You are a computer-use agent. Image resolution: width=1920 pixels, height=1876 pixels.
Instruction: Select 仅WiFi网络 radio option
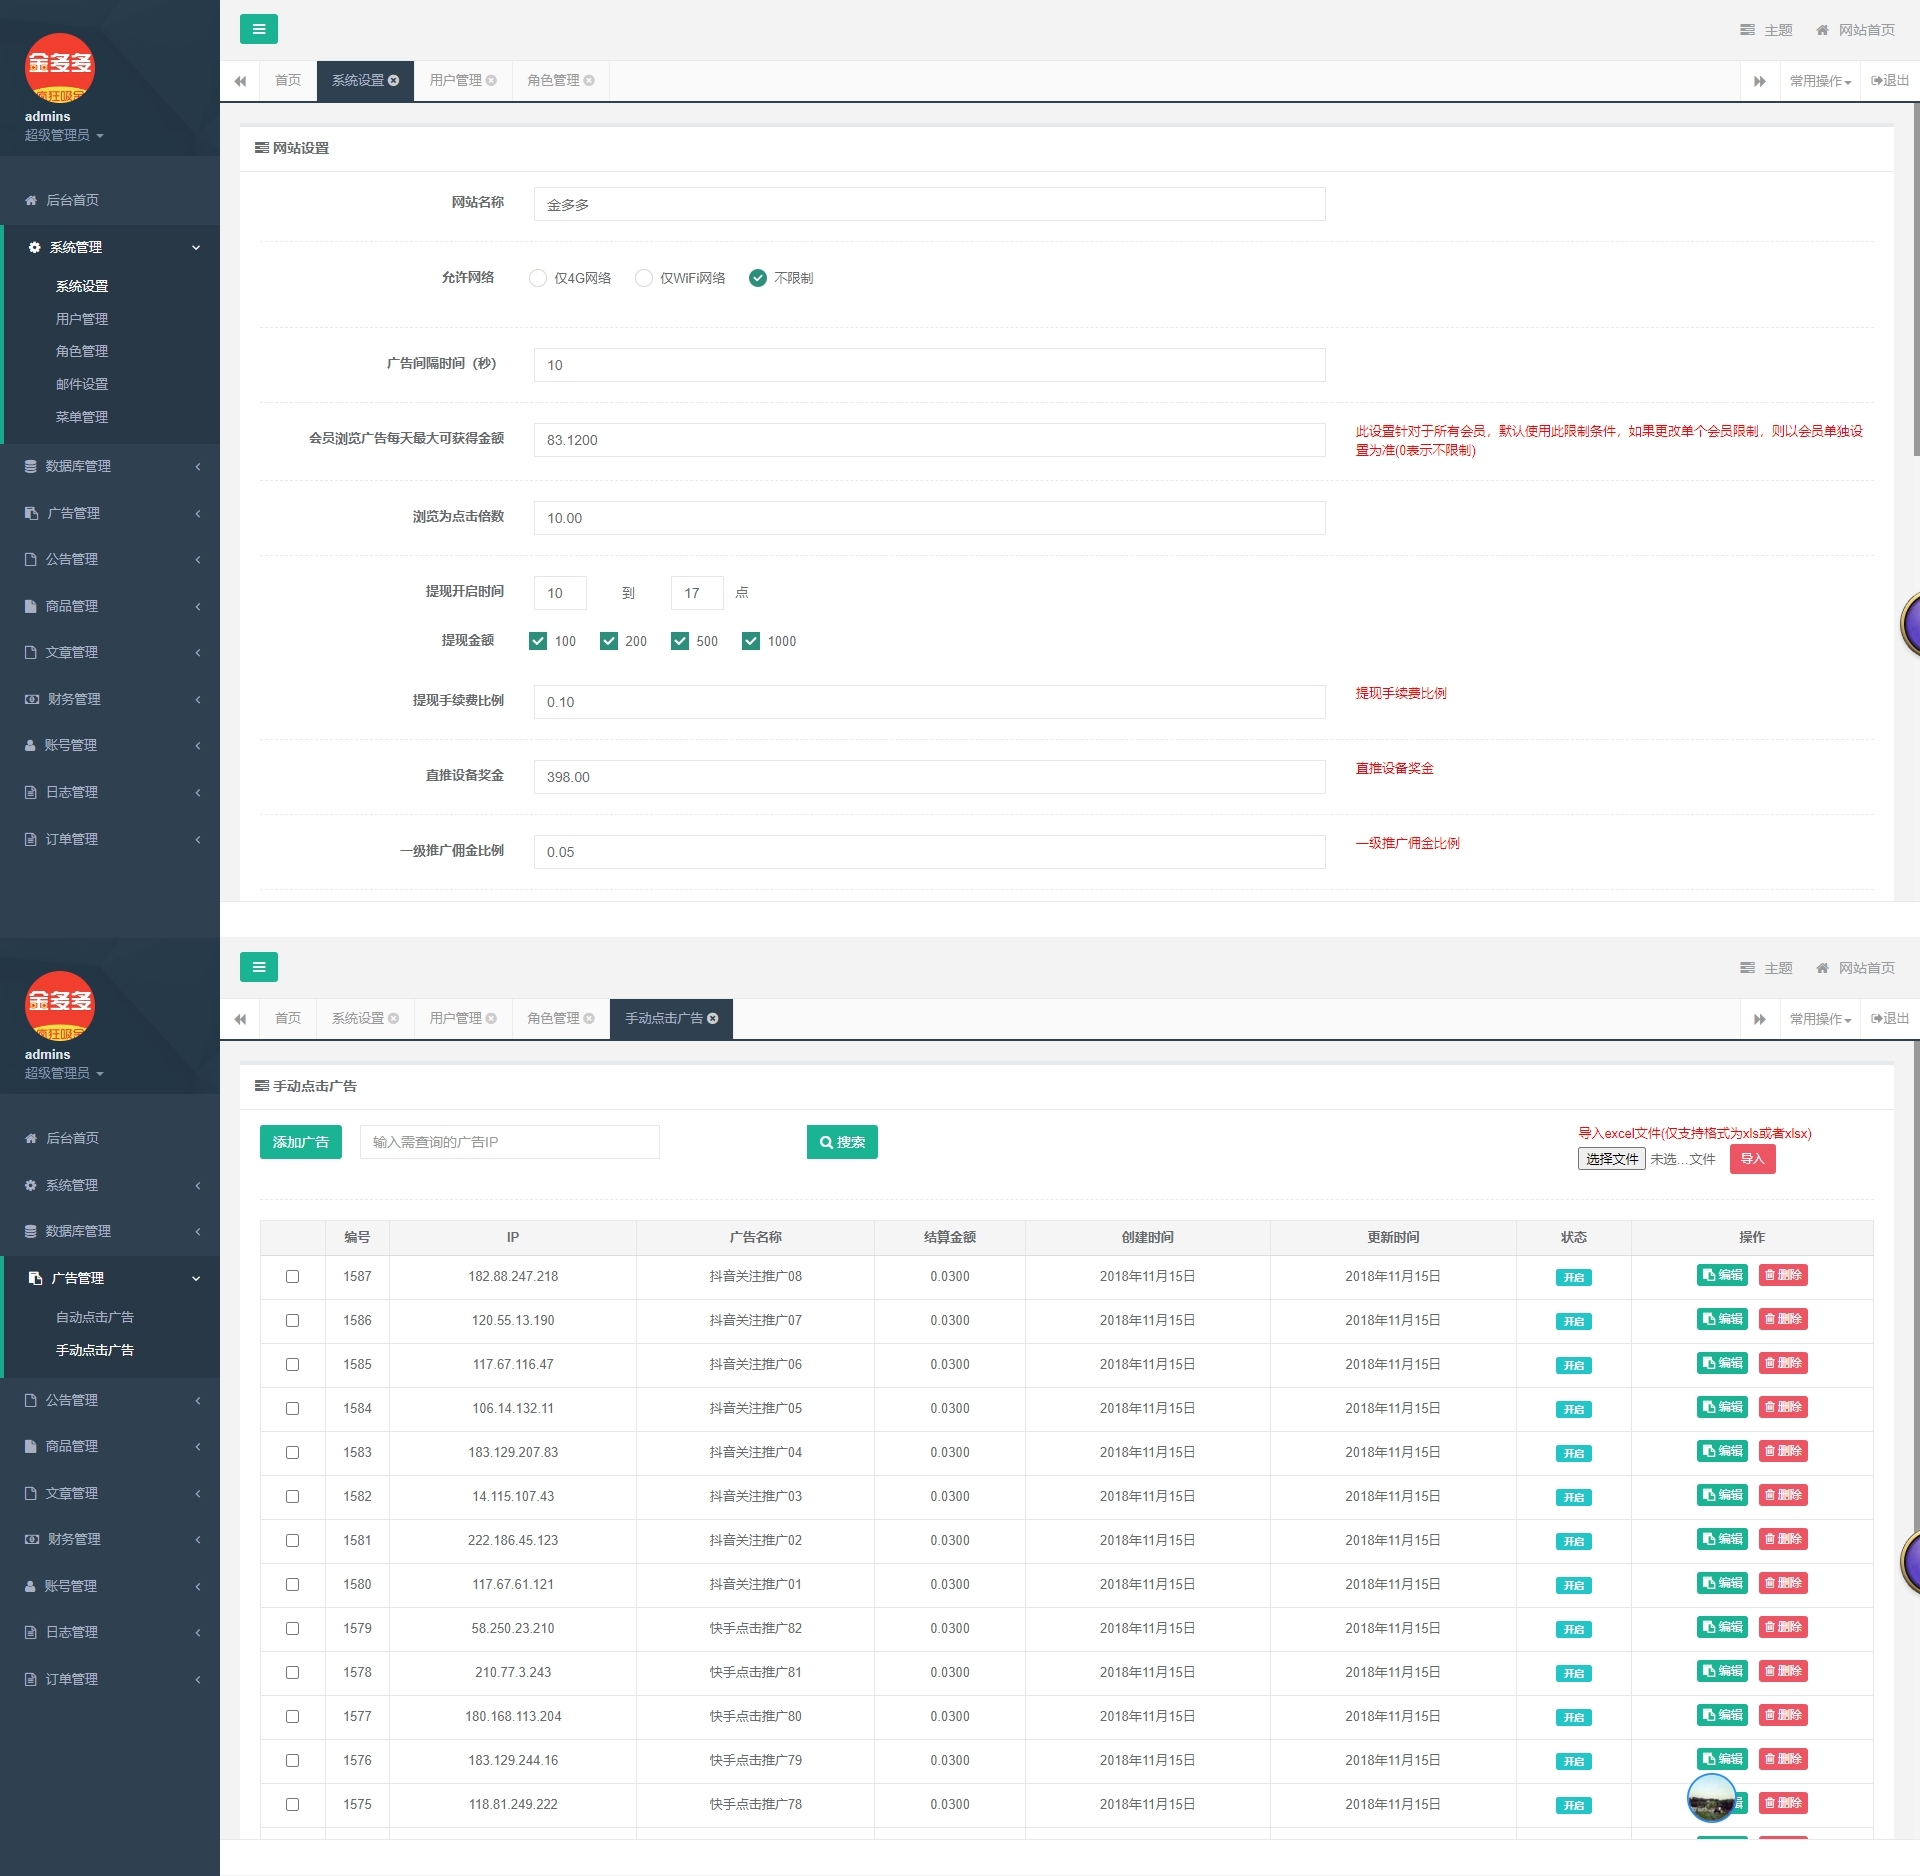[x=644, y=278]
